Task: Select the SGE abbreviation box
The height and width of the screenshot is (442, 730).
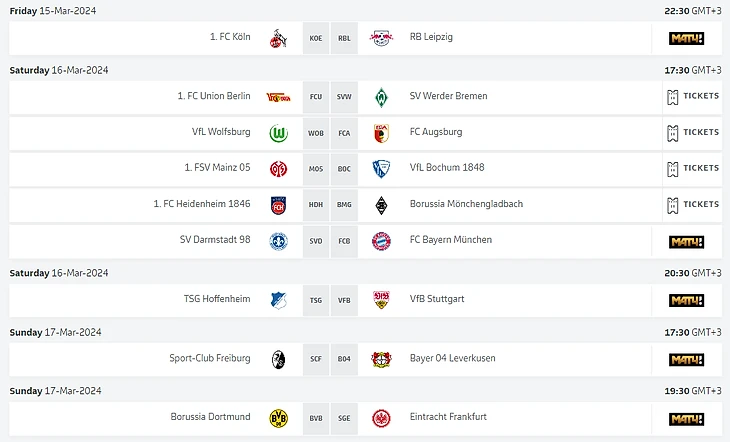Action: 344,418
